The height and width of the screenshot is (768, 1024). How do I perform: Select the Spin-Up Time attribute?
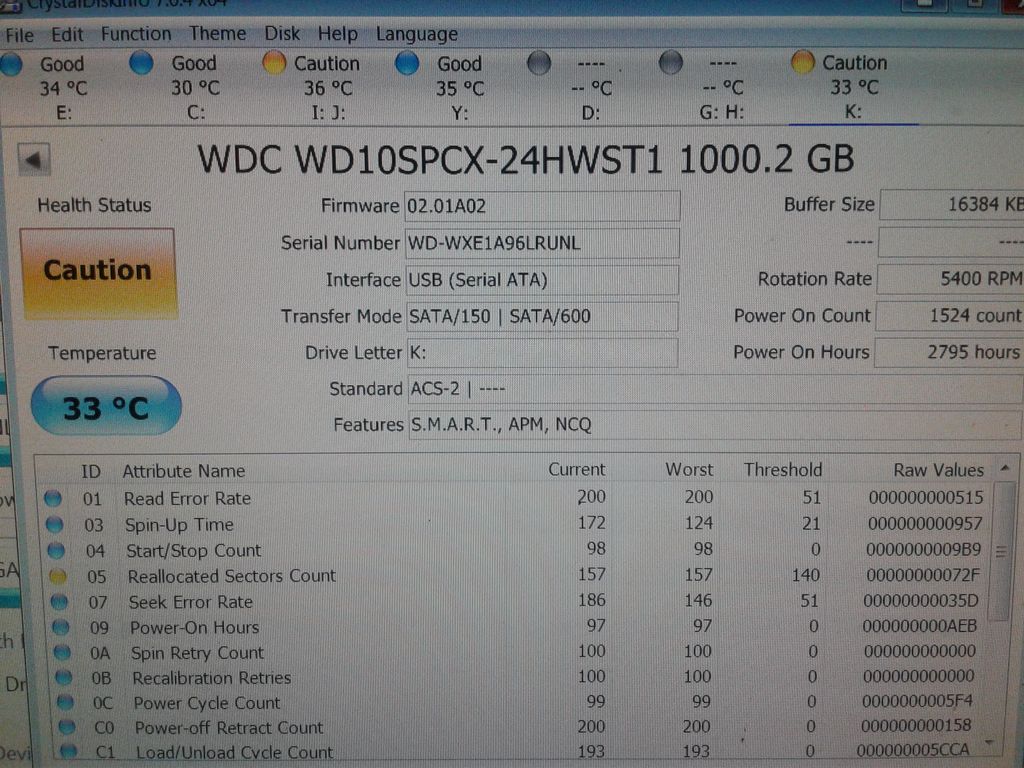(179, 525)
